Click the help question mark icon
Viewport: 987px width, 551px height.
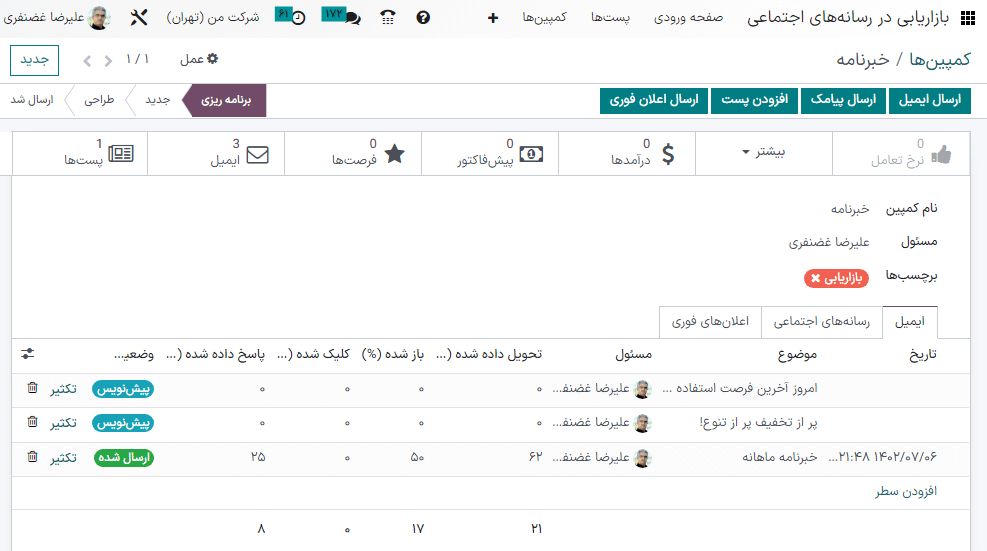[423, 18]
